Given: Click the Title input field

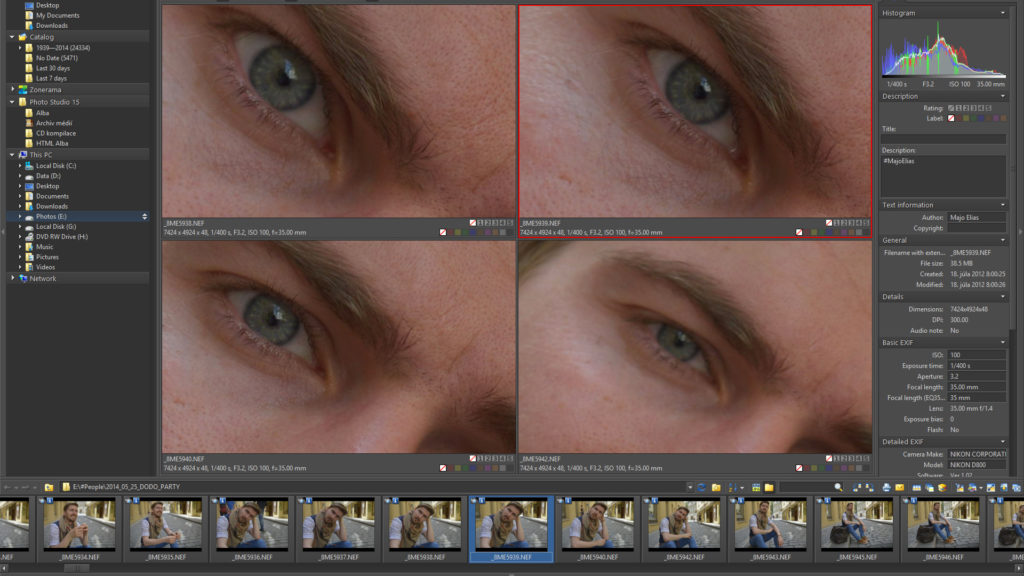Looking at the screenshot, I should [x=943, y=139].
